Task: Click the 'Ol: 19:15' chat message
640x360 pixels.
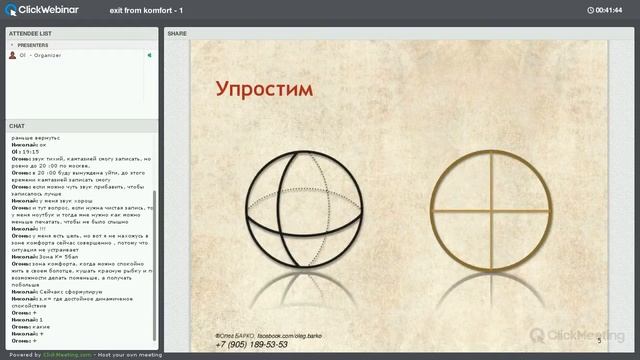Action: 25,152
